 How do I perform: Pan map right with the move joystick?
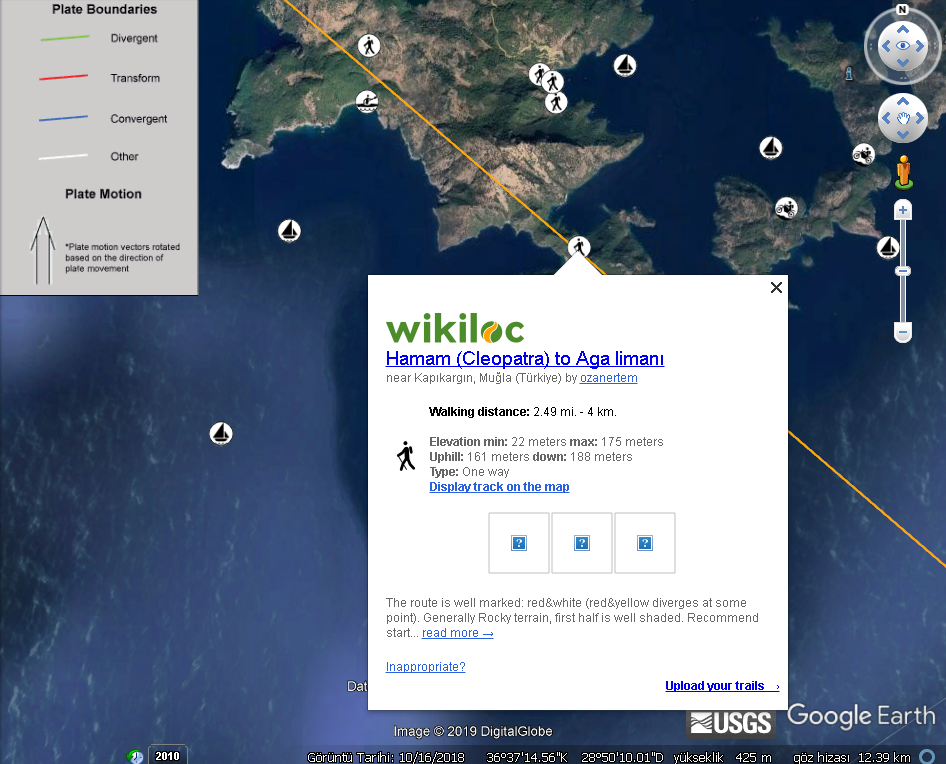(x=919, y=118)
